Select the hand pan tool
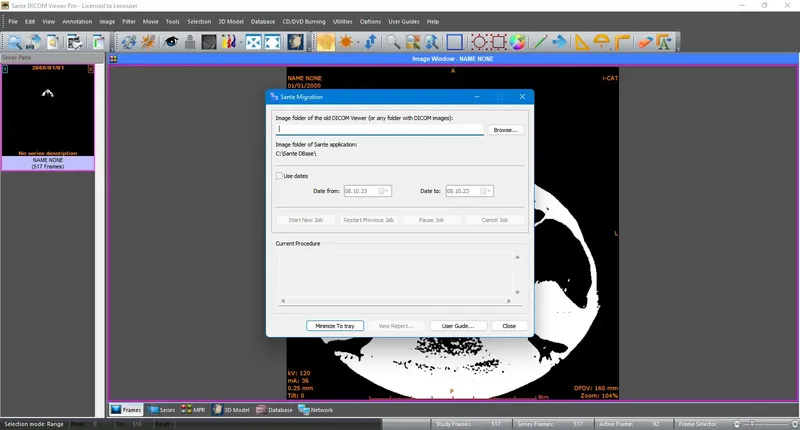 pos(326,42)
